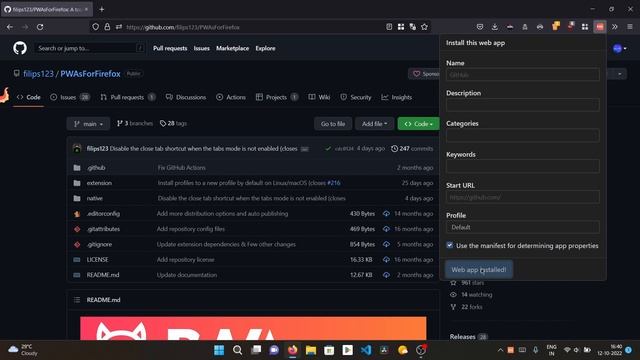Bookmark this page with the star icon
Image resolution: width=640 pixels, height=360 pixels.
click(x=424, y=27)
